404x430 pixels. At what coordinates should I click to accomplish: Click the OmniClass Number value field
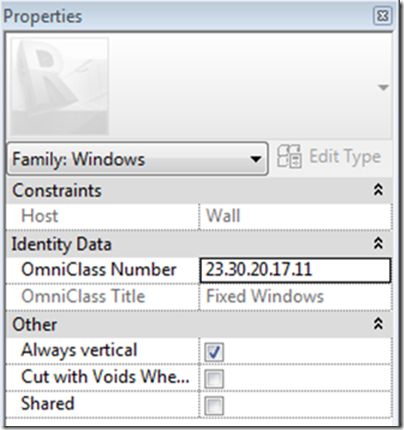tap(295, 270)
